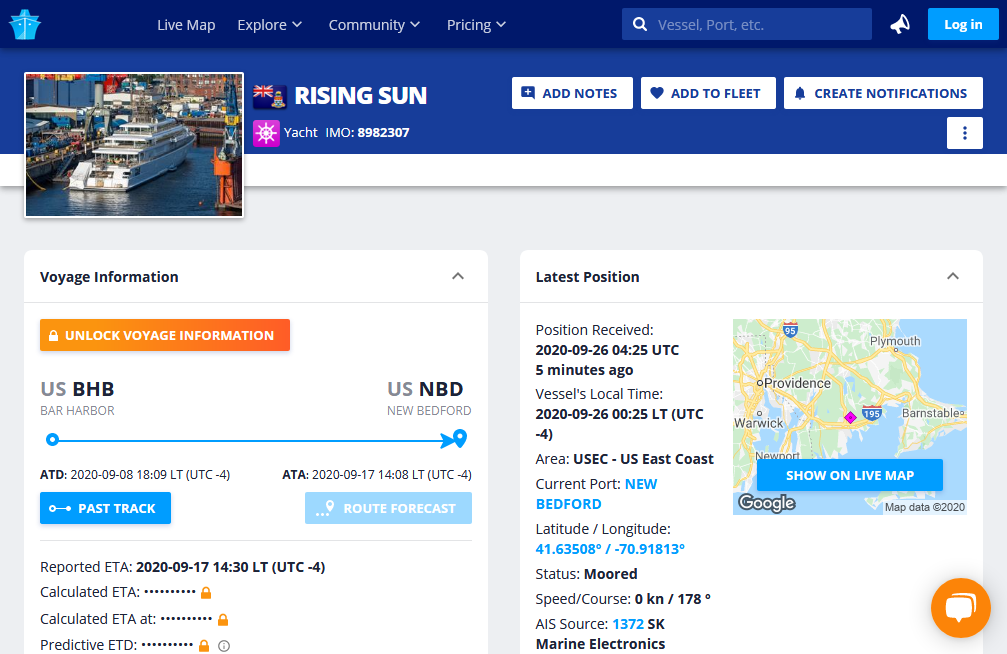Expand the Community menu
The width and height of the screenshot is (1007, 654).
374,25
